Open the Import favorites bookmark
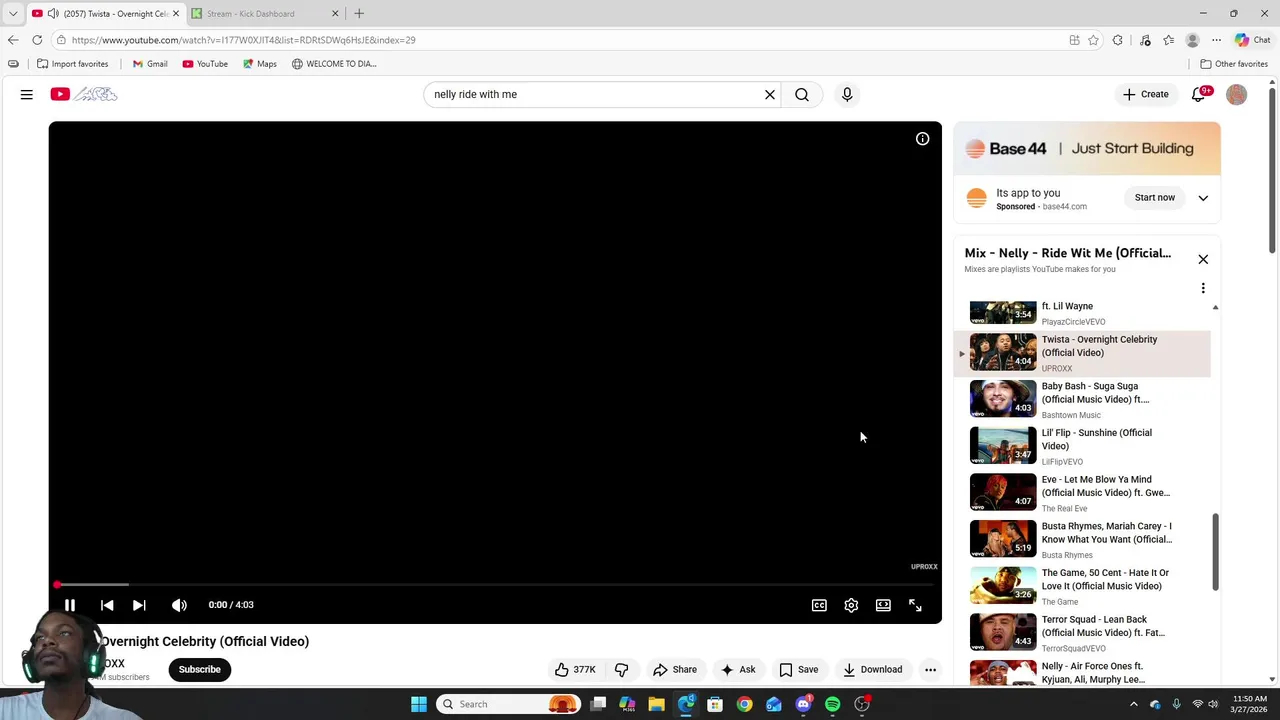 [x=72, y=64]
